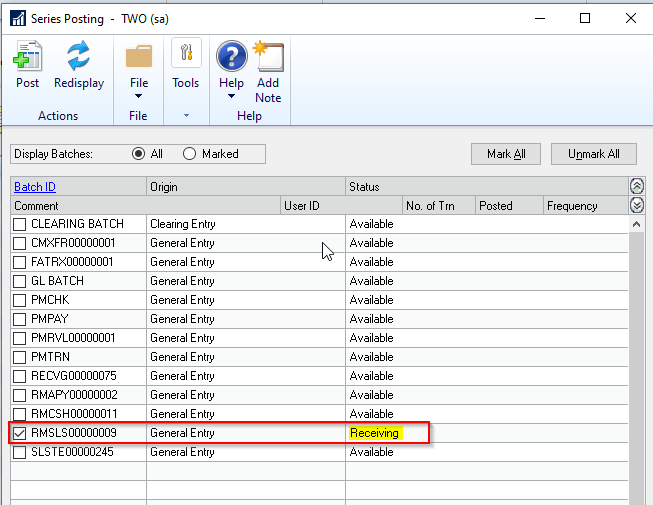The width and height of the screenshot is (653, 505).
Task: Collapse rows with the double up arrow icon
Action: (x=636, y=186)
